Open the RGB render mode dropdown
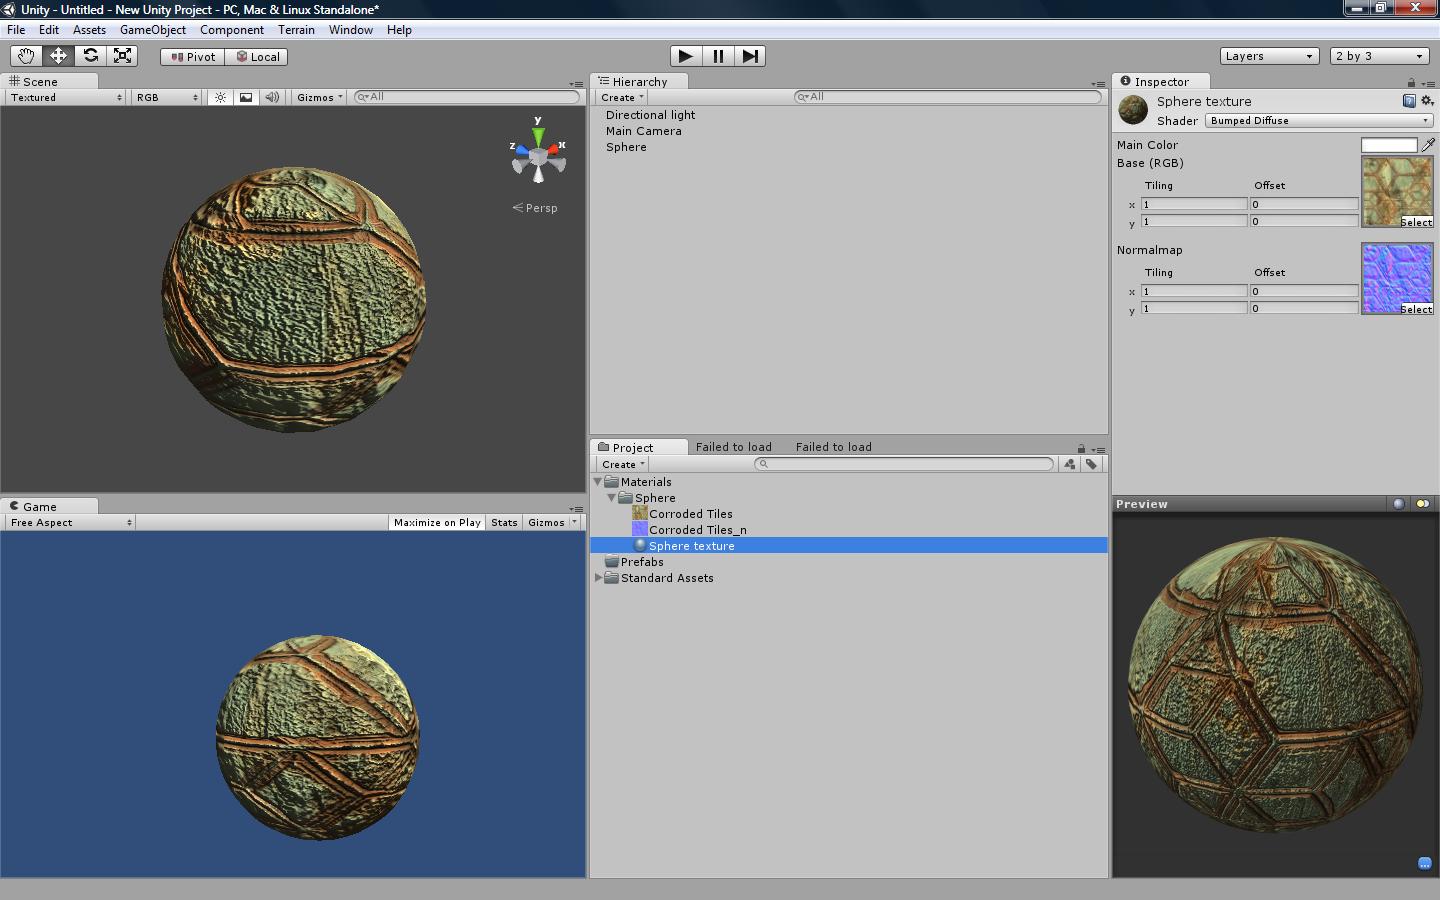Screen dimensions: 1440x900 click(167, 97)
